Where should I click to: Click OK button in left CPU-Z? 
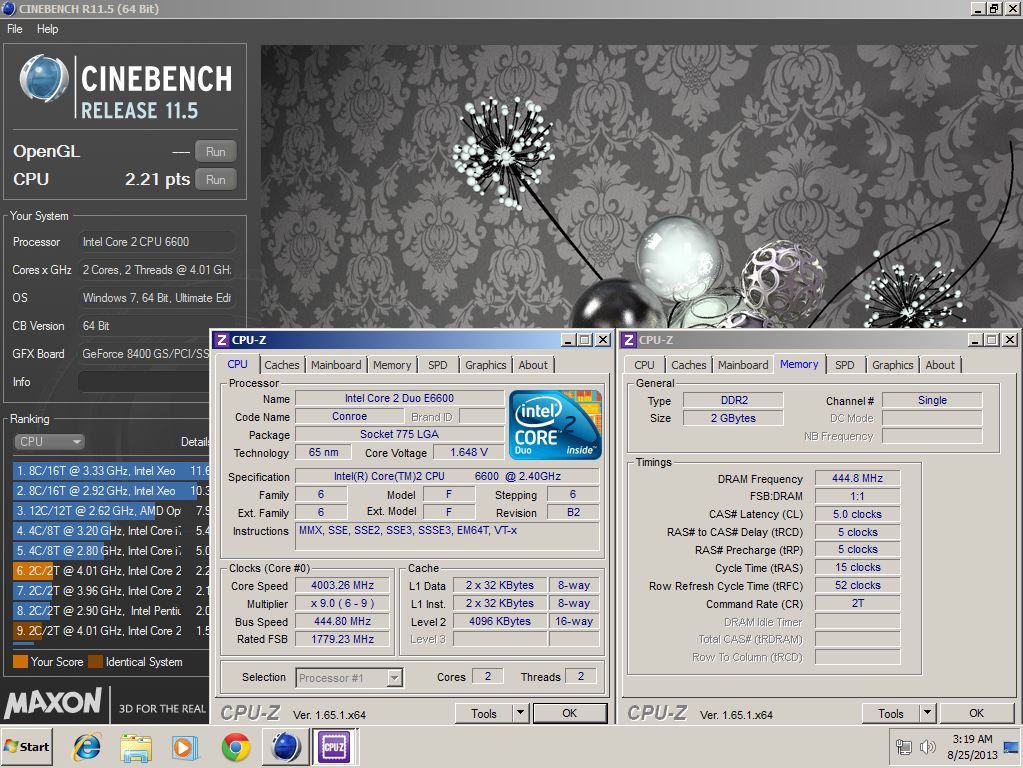pos(570,713)
